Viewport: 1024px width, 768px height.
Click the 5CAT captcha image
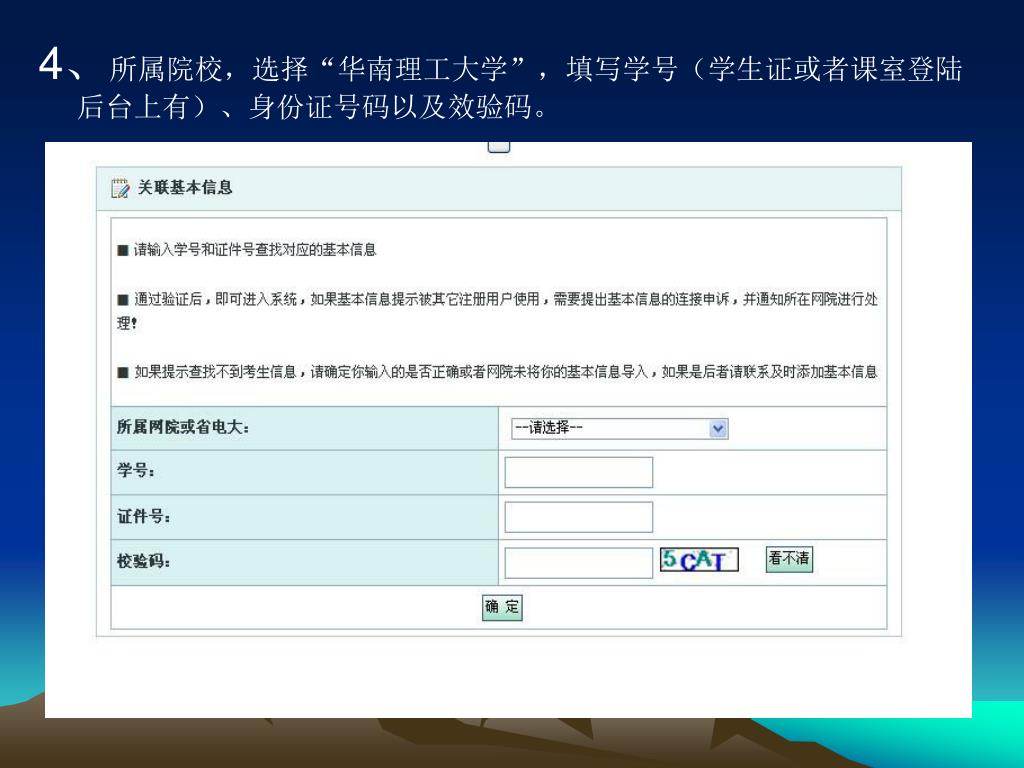pyautogui.click(x=699, y=560)
